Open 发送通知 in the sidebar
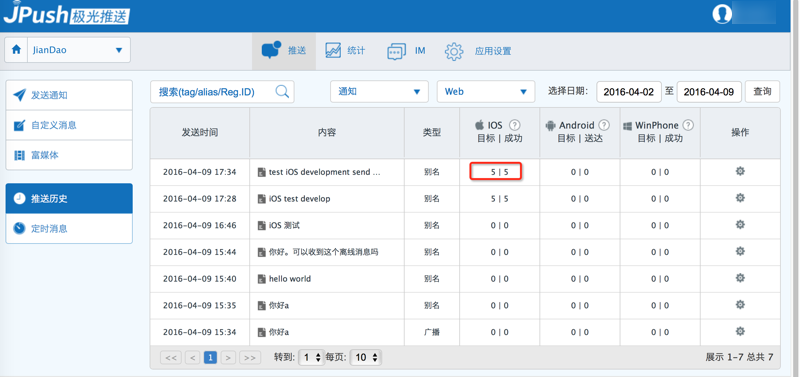 69,95
